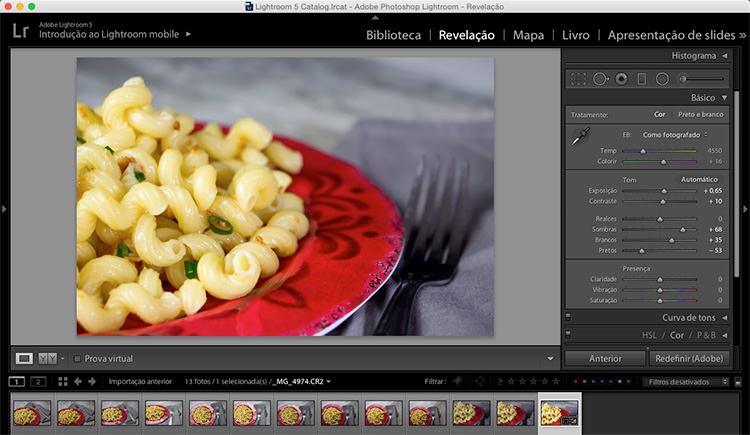Screen dimensions: 750x435
Task: Pick the Radial Filter tool
Action: point(662,78)
